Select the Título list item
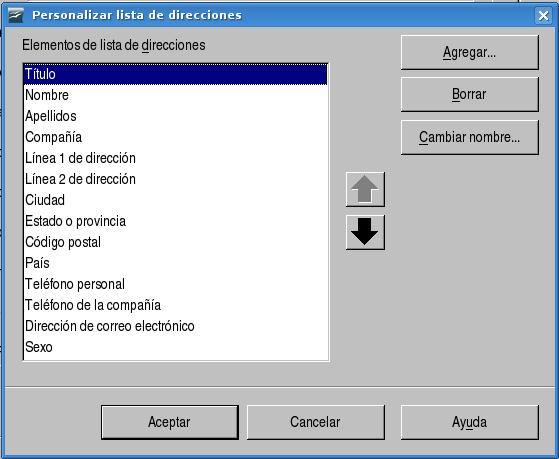Screen dimensions: 559x459 pyautogui.click(x=175, y=74)
